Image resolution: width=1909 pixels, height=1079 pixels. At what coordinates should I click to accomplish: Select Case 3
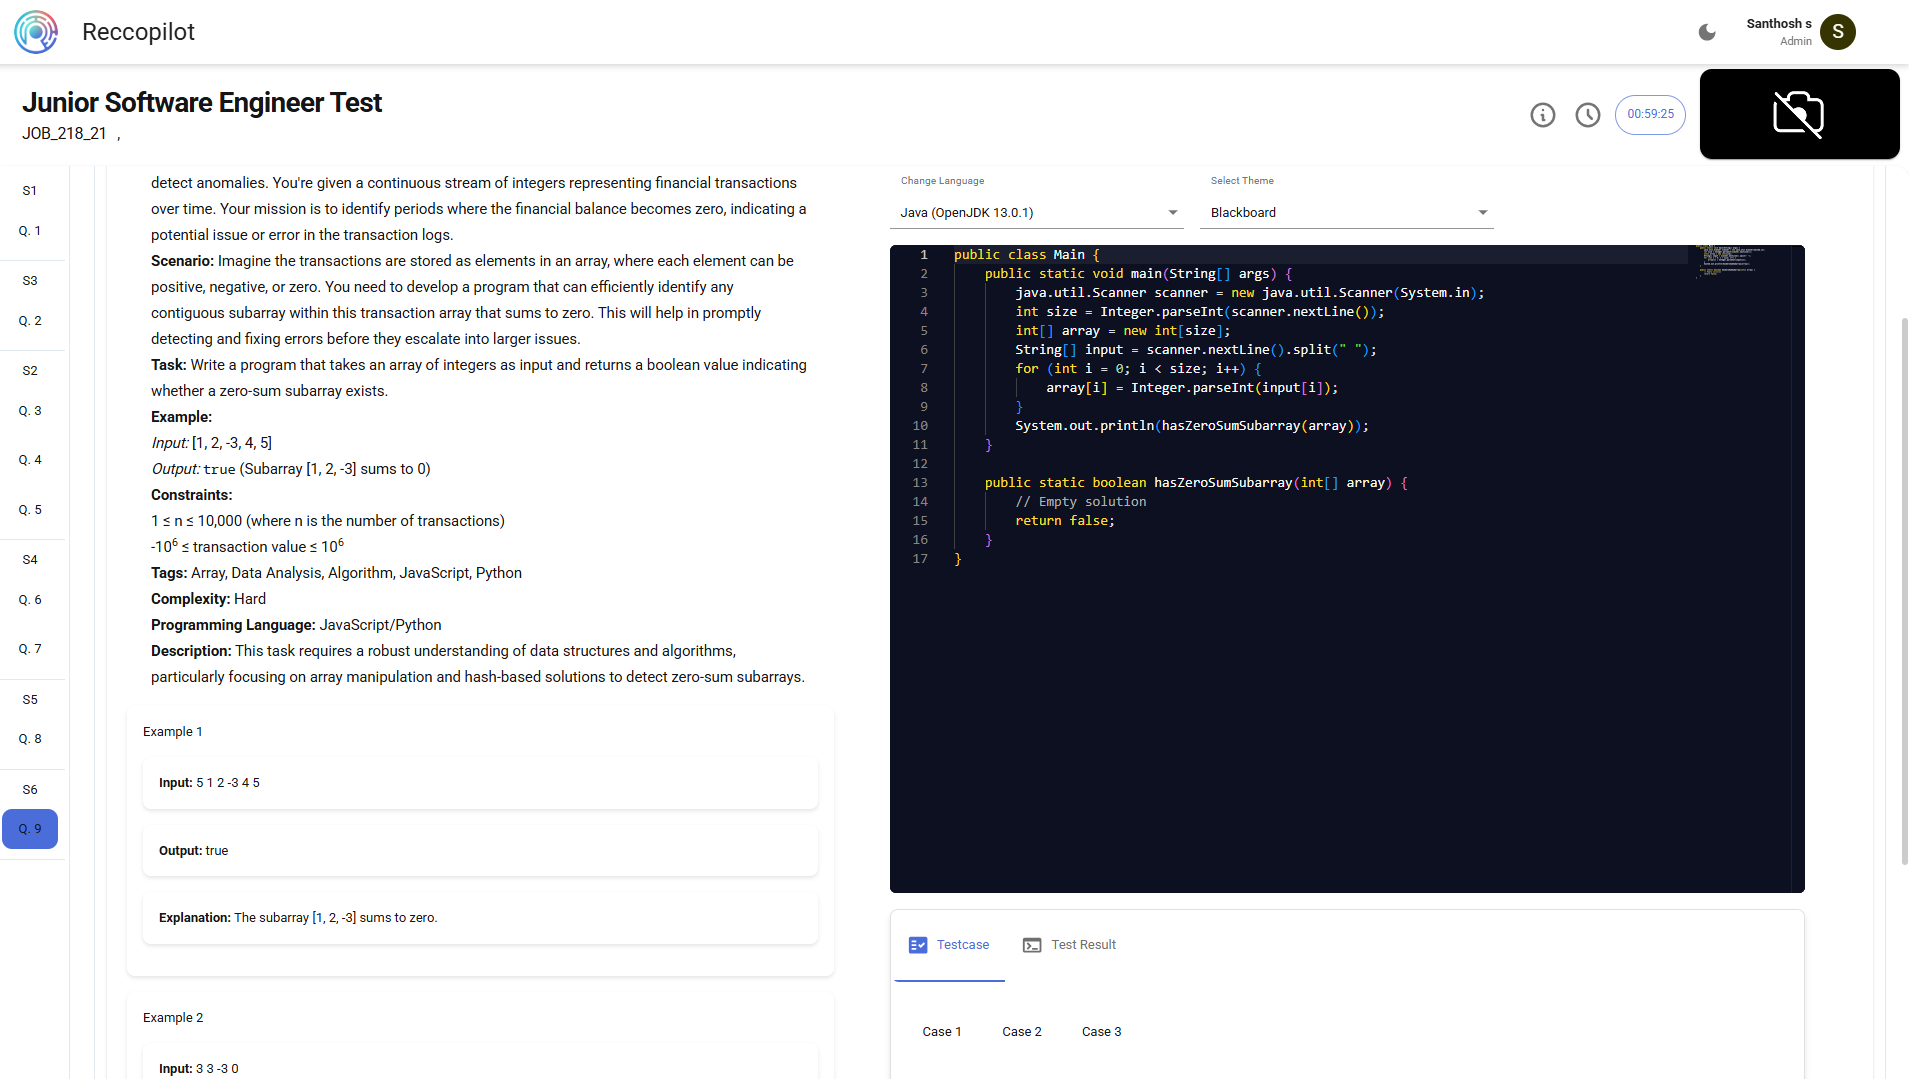click(1101, 1031)
